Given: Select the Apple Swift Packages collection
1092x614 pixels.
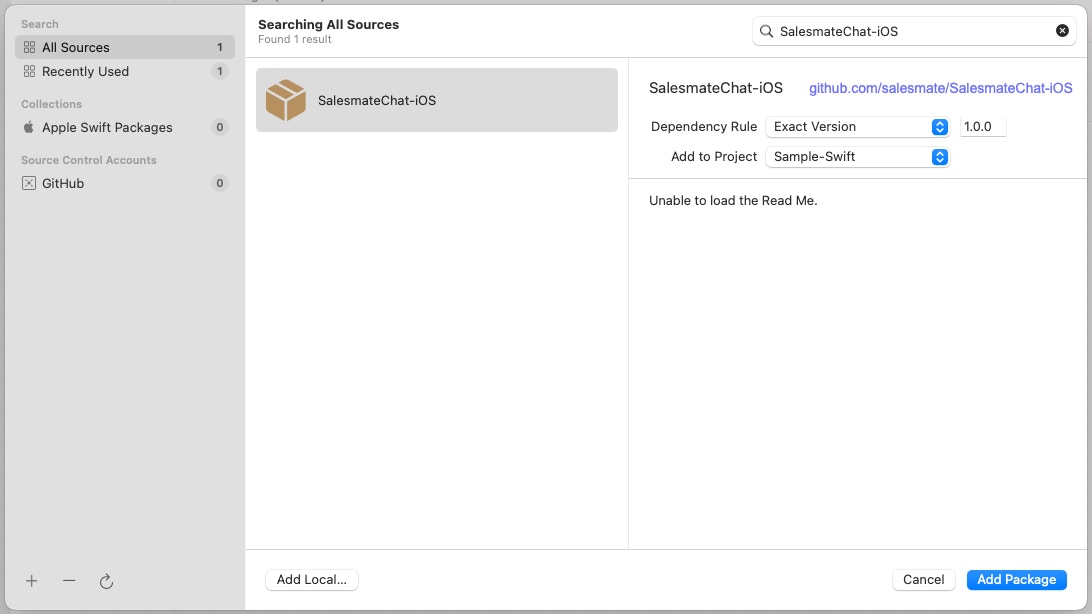Looking at the screenshot, I should pos(105,127).
